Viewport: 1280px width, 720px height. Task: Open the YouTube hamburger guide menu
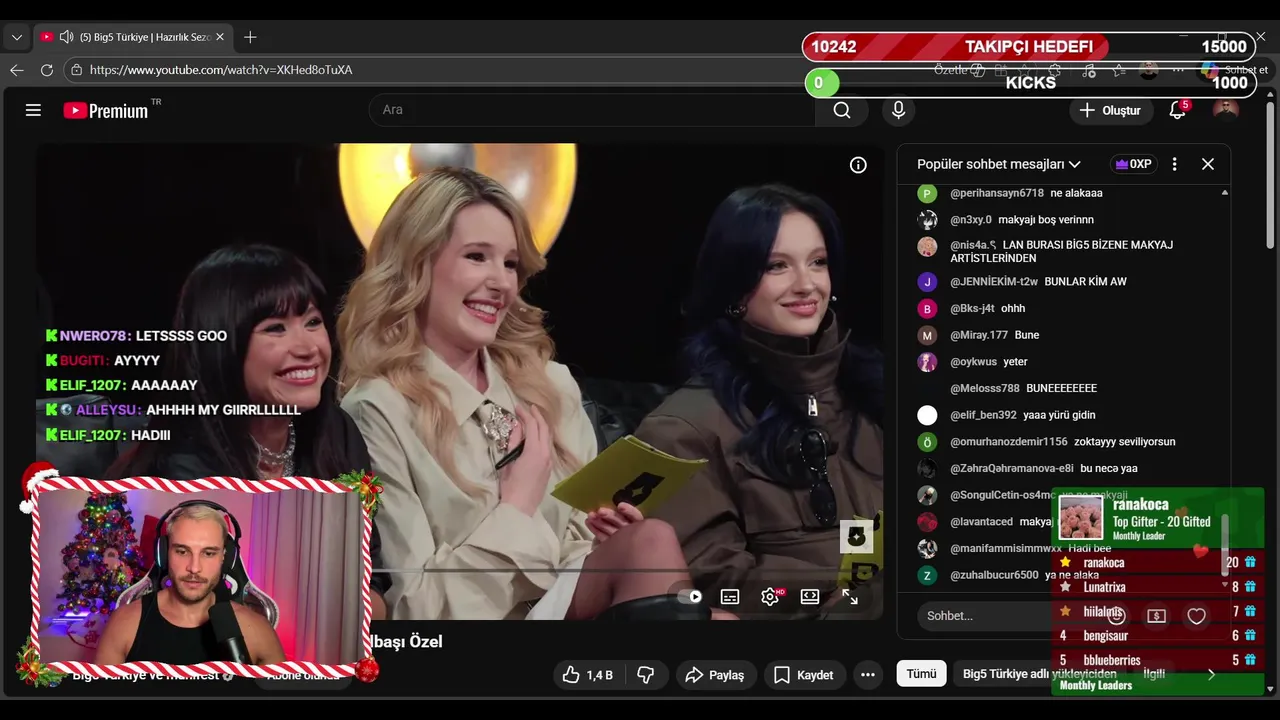(x=33, y=110)
